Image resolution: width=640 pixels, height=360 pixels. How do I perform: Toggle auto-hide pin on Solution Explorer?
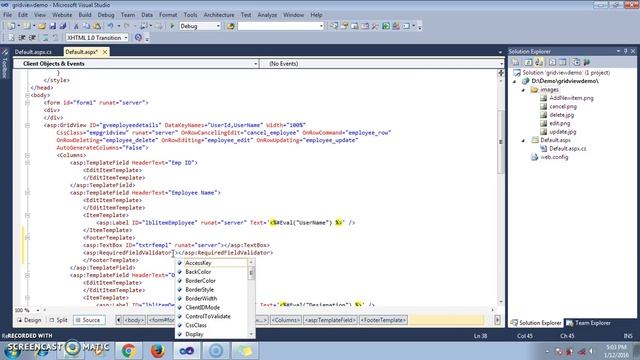click(x=625, y=51)
